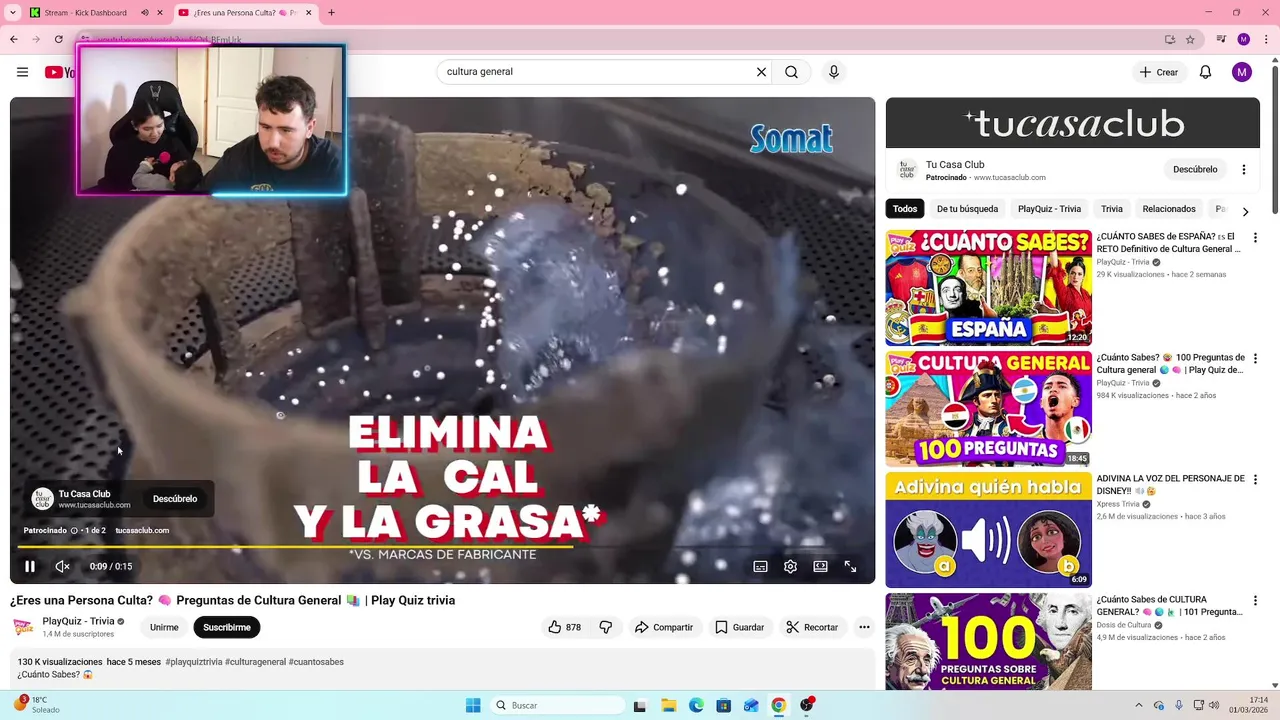1280x720 pixels.
Task: Like the video with 878 likes
Action: 564,627
